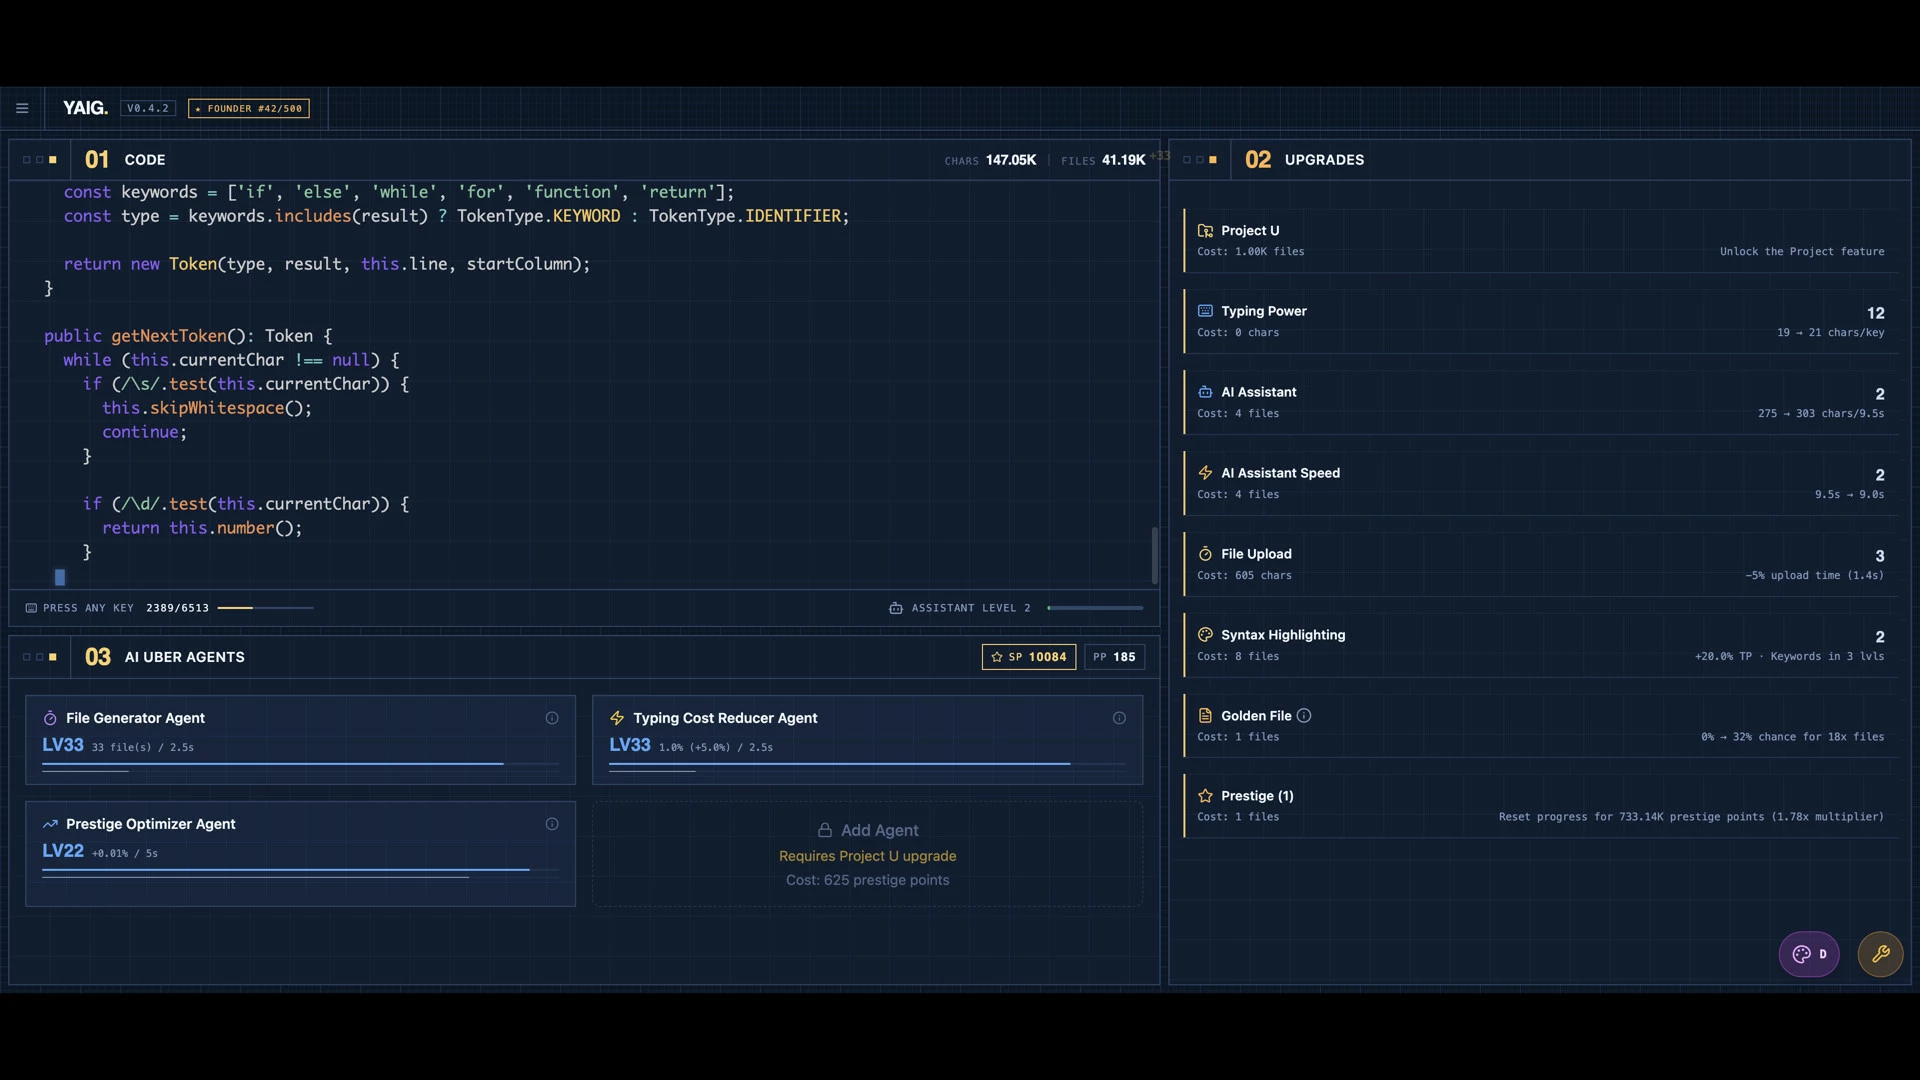Click the FOUNDER #42/500 badge

click(249, 108)
